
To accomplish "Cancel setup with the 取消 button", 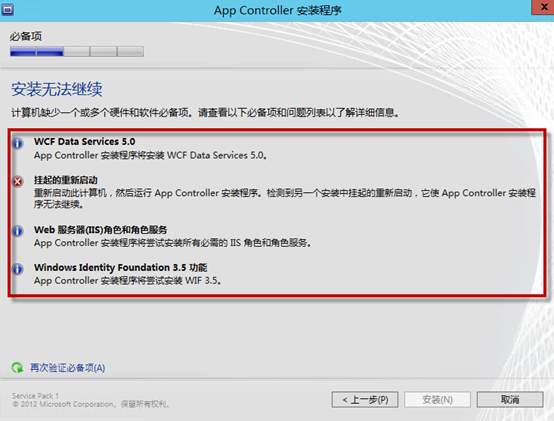I will pyautogui.click(x=510, y=399).
